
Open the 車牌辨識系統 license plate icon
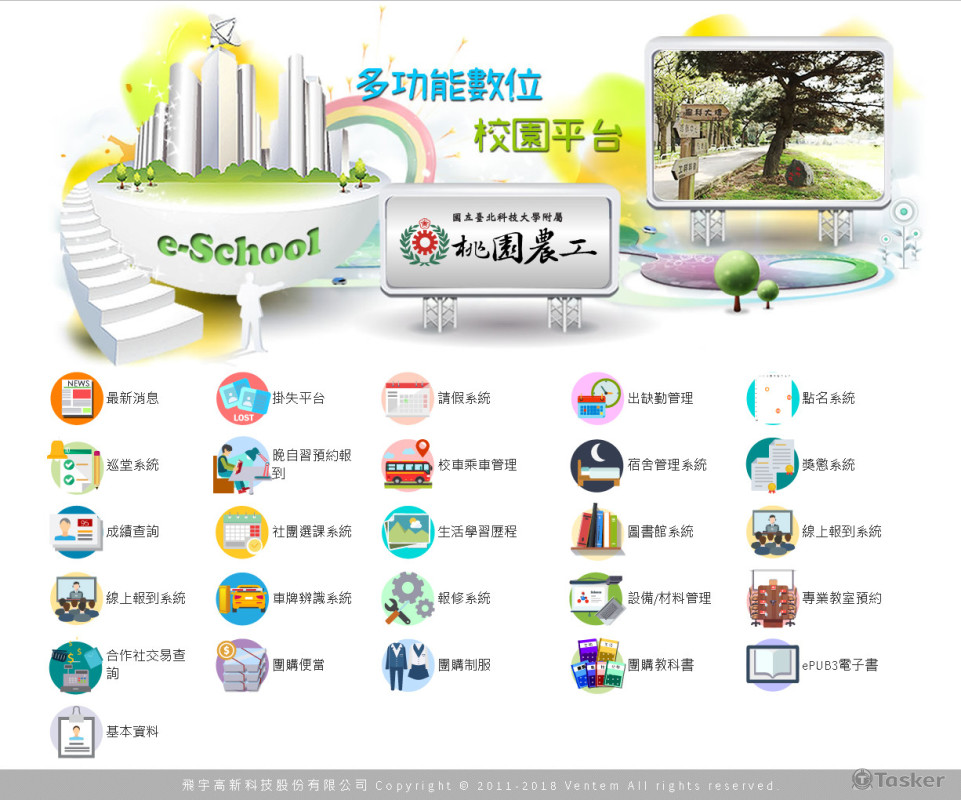pos(242,598)
